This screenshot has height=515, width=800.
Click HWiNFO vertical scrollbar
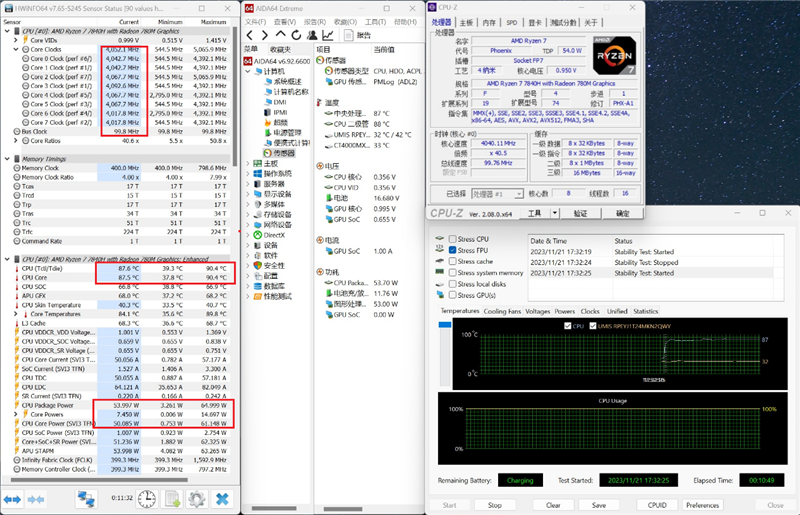(235, 97)
